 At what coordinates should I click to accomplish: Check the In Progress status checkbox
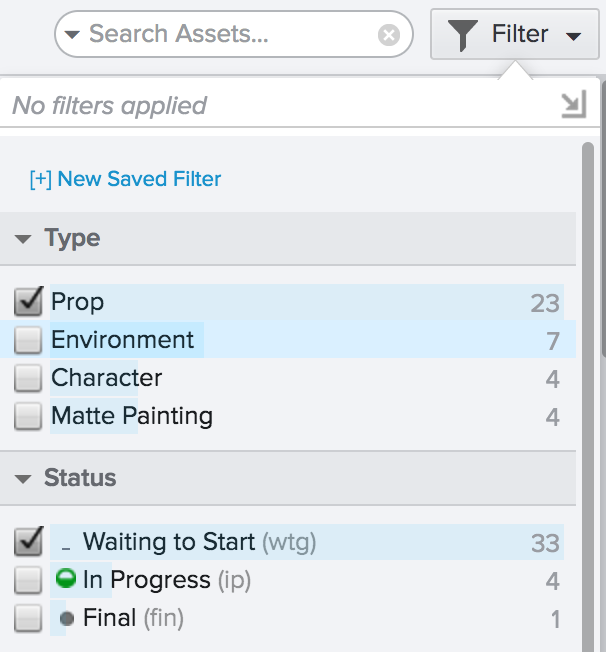tap(28, 580)
